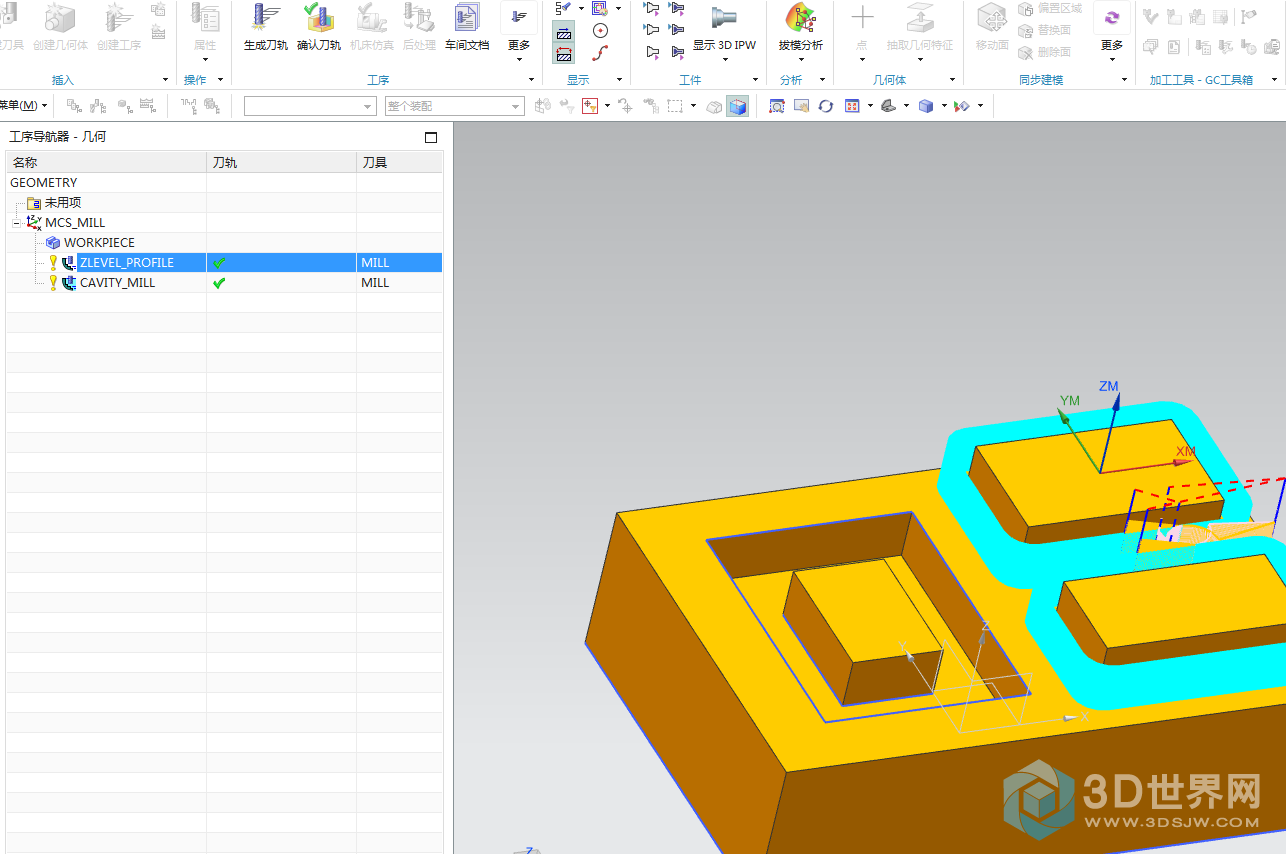Click the rotate view icon in view toolbar
The height and width of the screenshot is (854, 1286).
(x=826, y=106)
